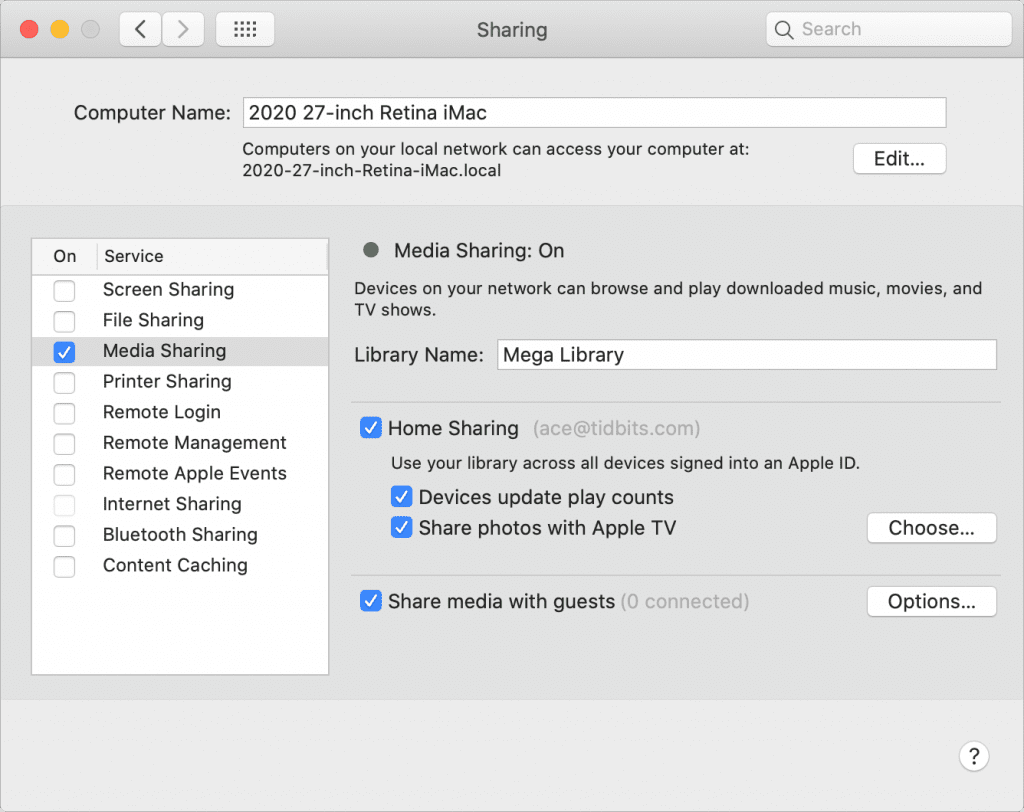Image resolution: width=1024 pixels, height=812 pixels.
Task: Open help with the question mark button
Action: click(x=974, y=756)
